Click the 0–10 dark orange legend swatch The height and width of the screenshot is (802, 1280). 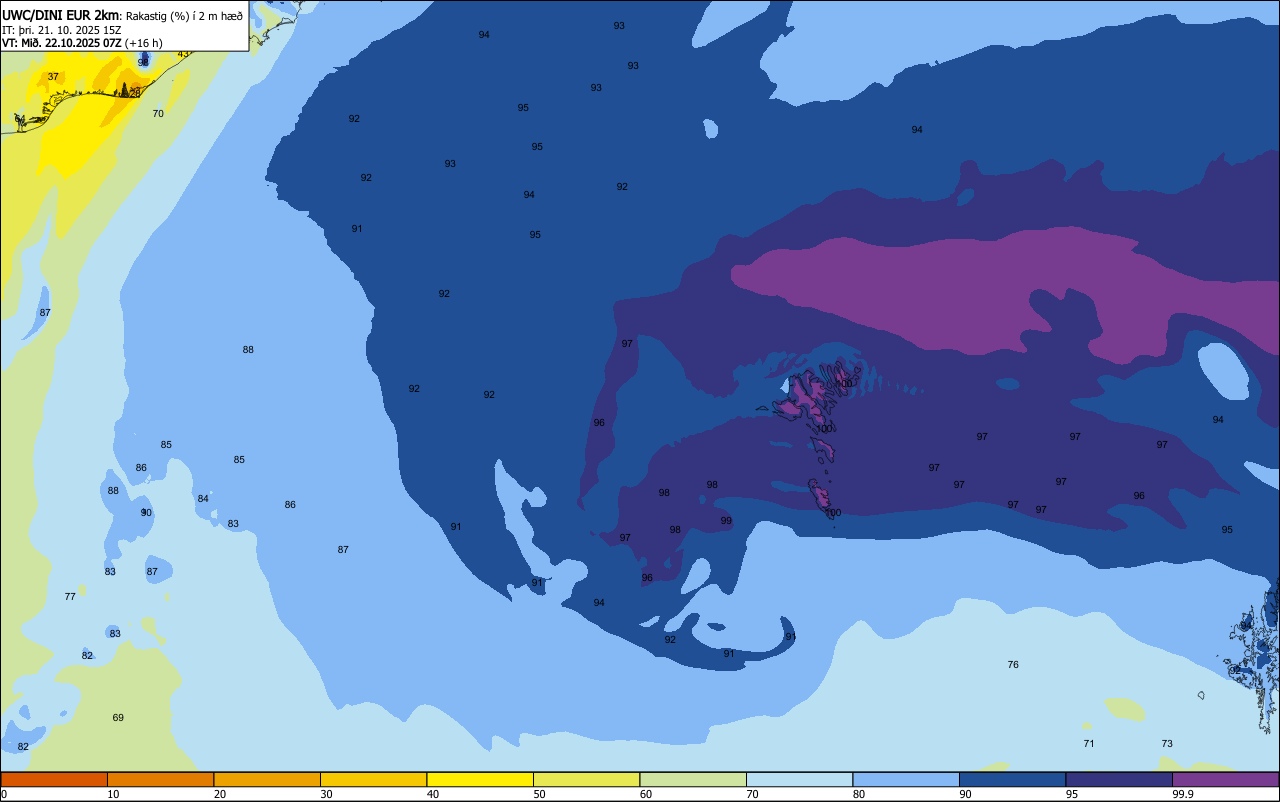pos(54,779)
